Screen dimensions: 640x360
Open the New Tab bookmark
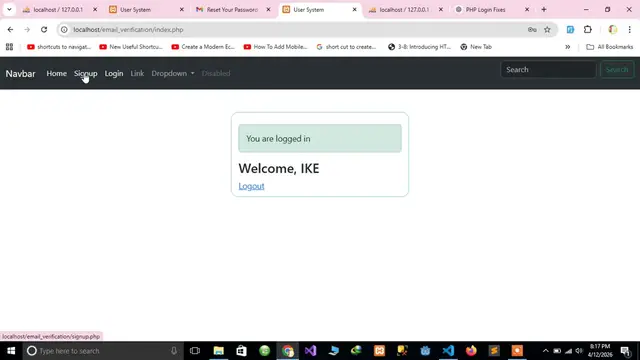476,47
